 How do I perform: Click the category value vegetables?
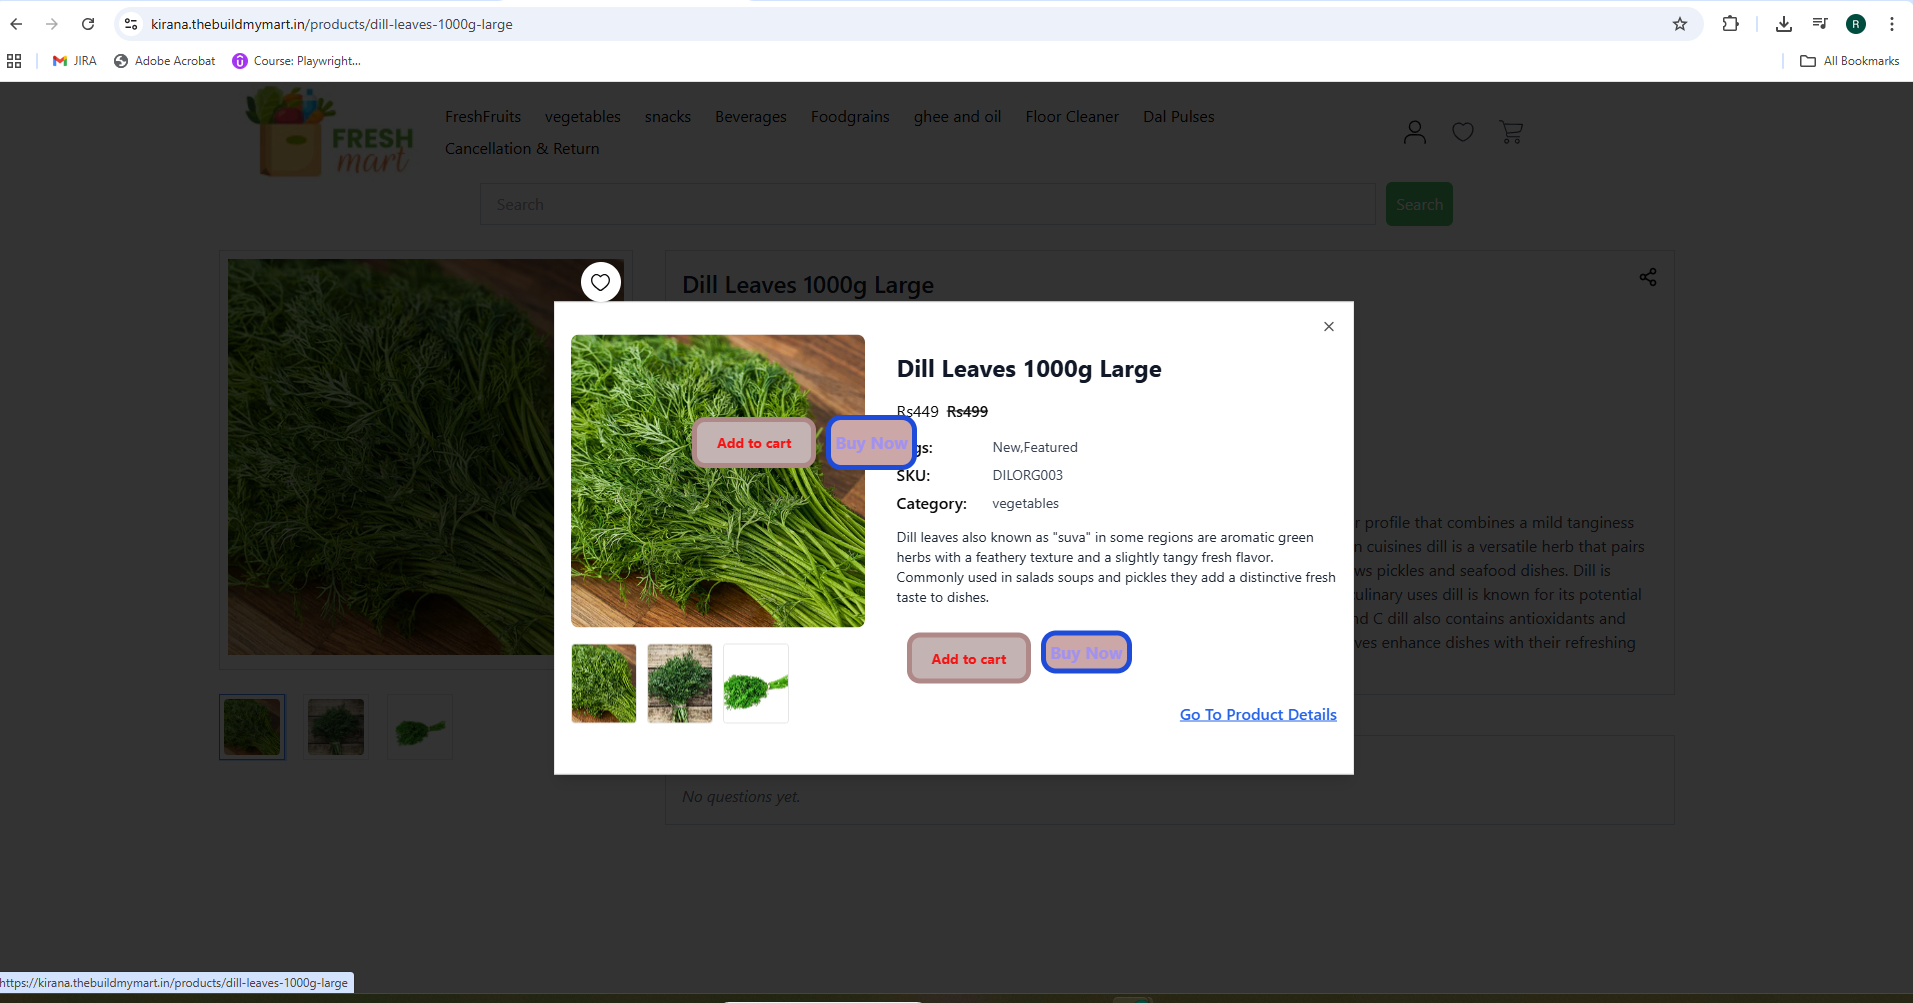[1025, 503]
